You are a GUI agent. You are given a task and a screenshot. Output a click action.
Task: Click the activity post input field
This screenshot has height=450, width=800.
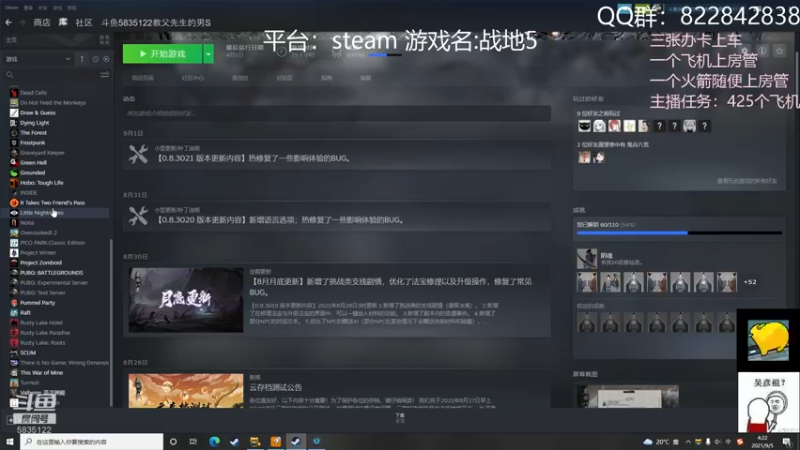(337, 113)
